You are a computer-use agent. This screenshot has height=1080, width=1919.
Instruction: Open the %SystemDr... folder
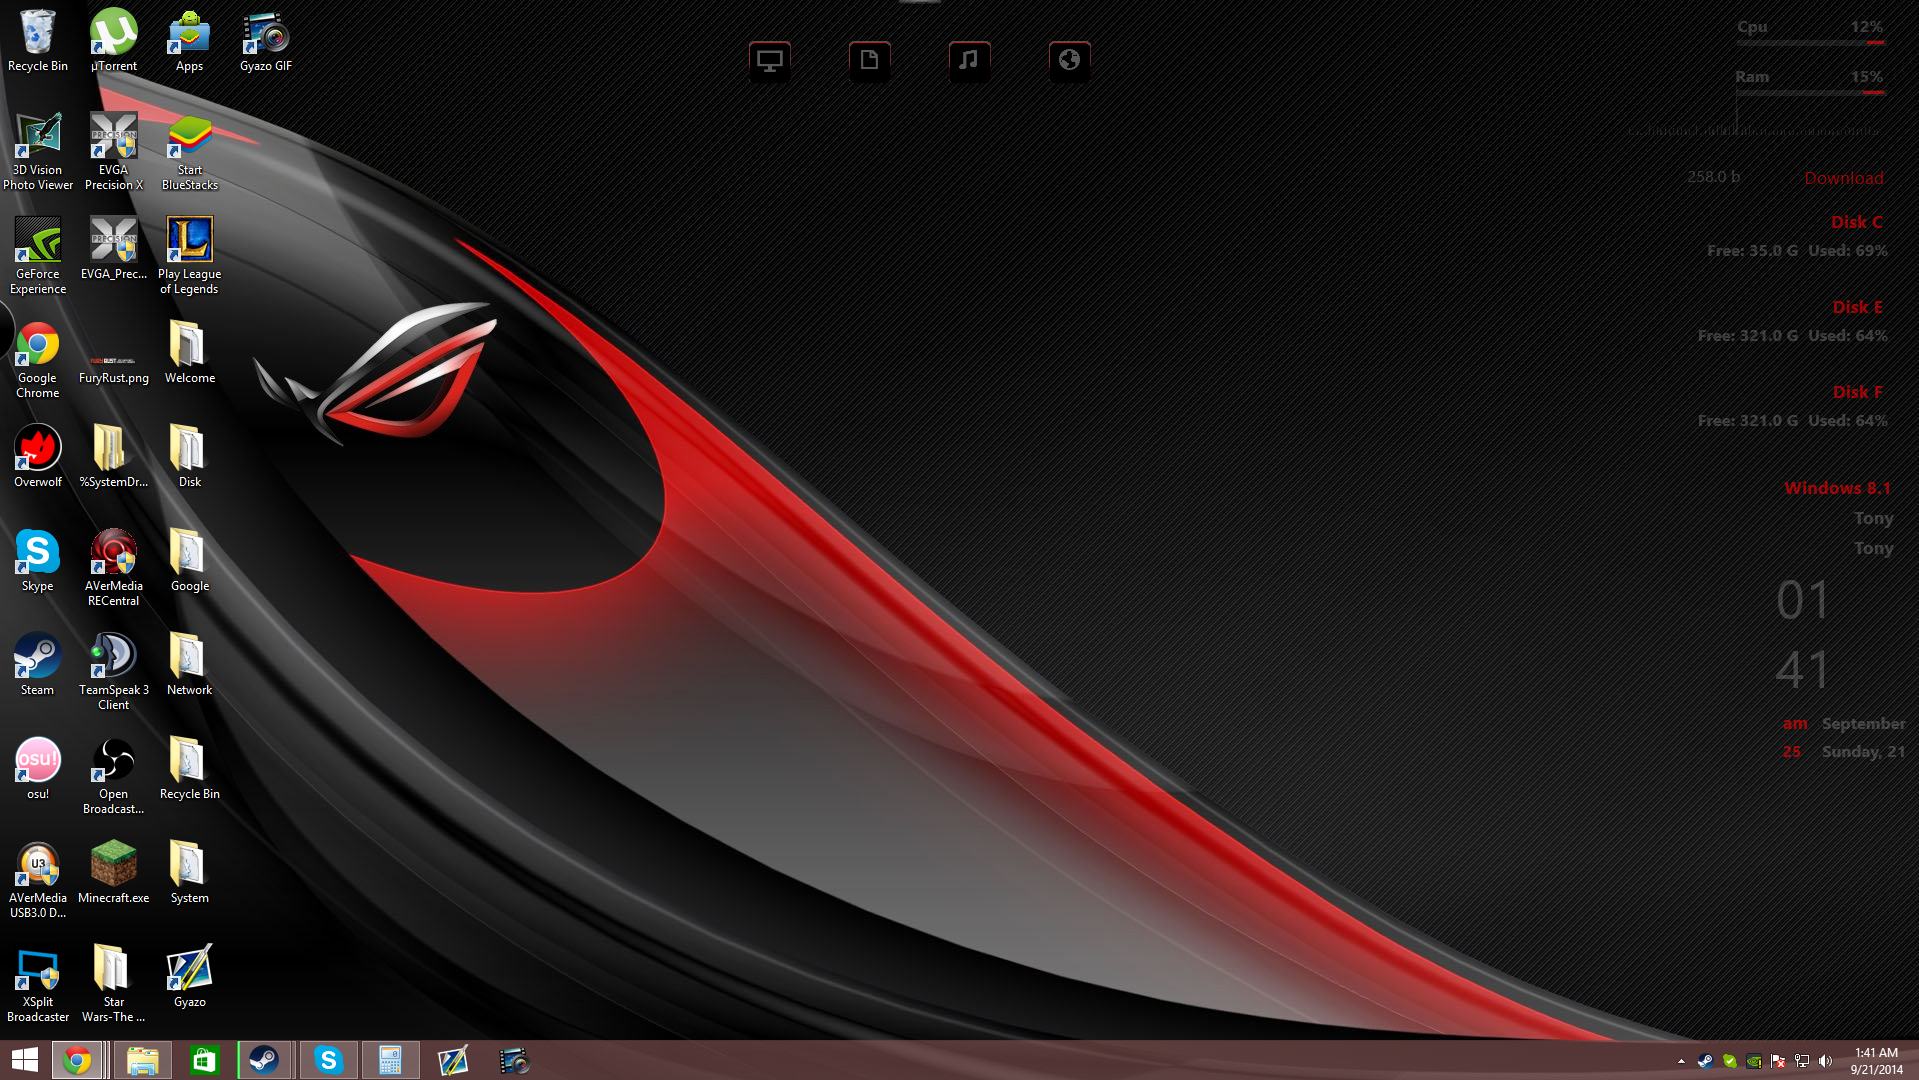[x=114, y=456]
